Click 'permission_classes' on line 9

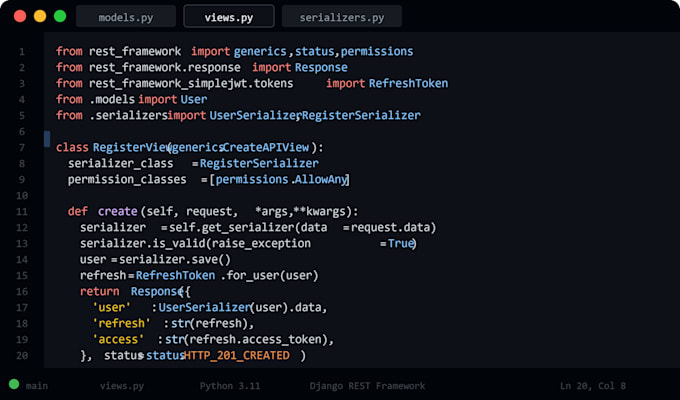(x=127, y=180)
